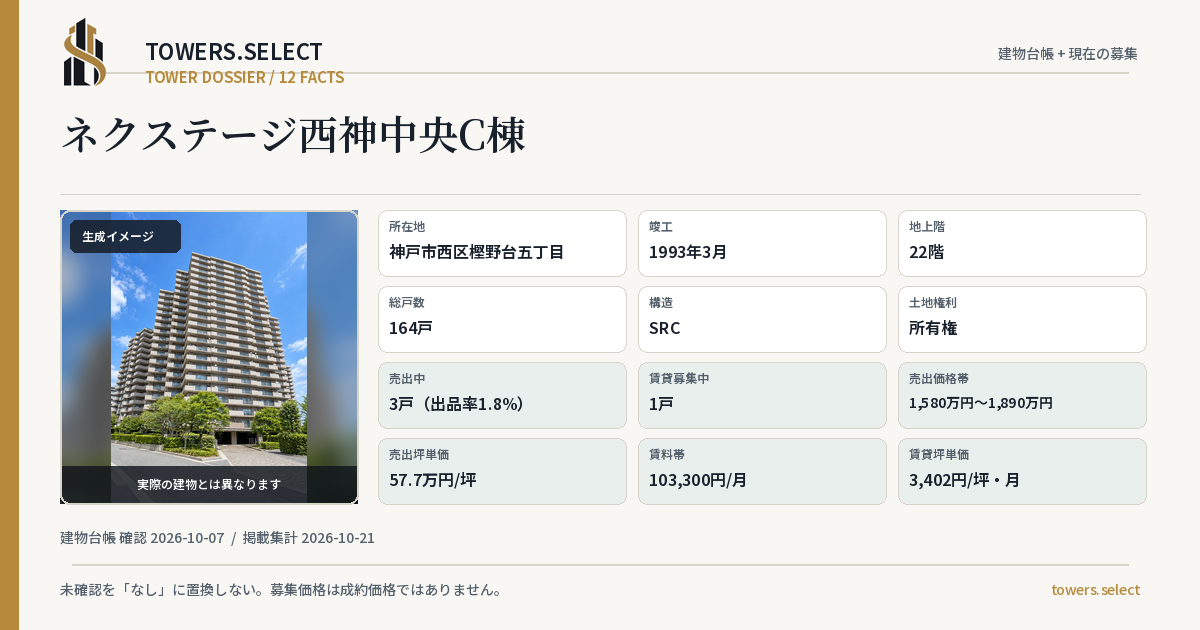Screen dimensions: 1200x630
Task: Click the 賃貸坪単価 card showing 3,402円/坪・月
Action: [1022, 471]
